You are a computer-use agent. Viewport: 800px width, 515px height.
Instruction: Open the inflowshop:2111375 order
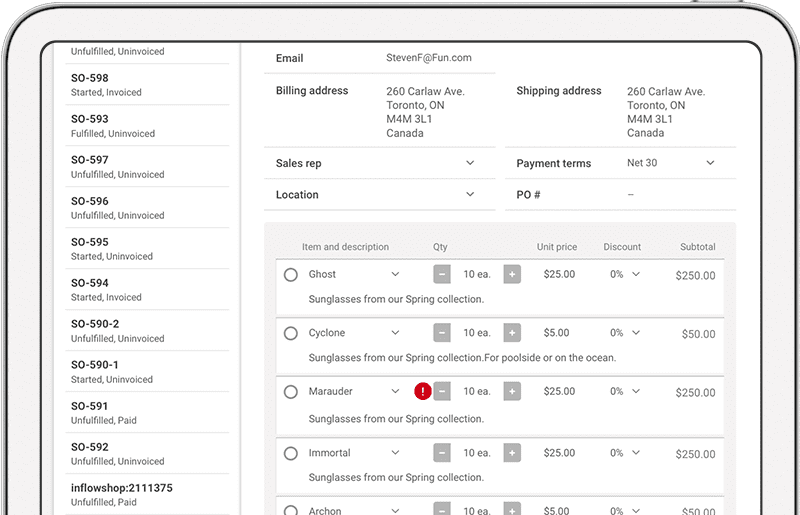[147, 494]
